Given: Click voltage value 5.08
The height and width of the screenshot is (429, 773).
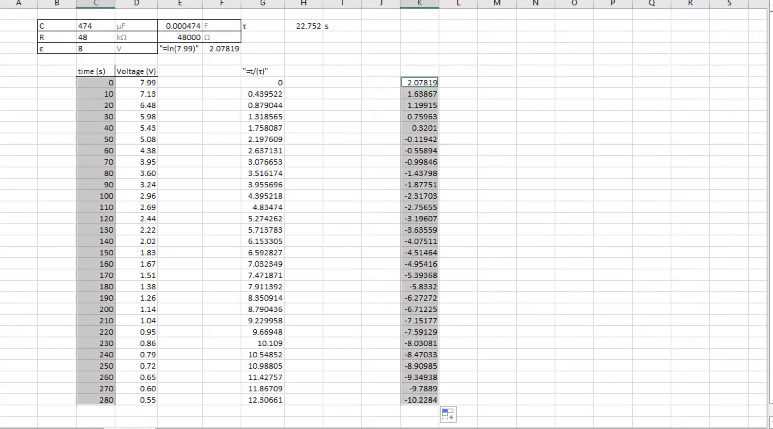Looking at the screenshot, I should [x=136, y=139].
